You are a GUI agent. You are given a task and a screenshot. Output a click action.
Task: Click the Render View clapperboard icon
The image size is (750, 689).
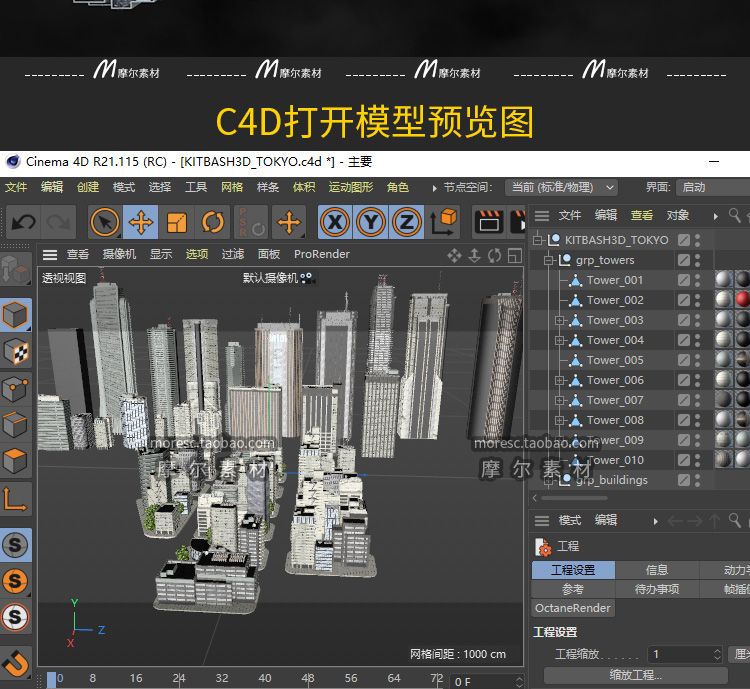click(489, 222)
